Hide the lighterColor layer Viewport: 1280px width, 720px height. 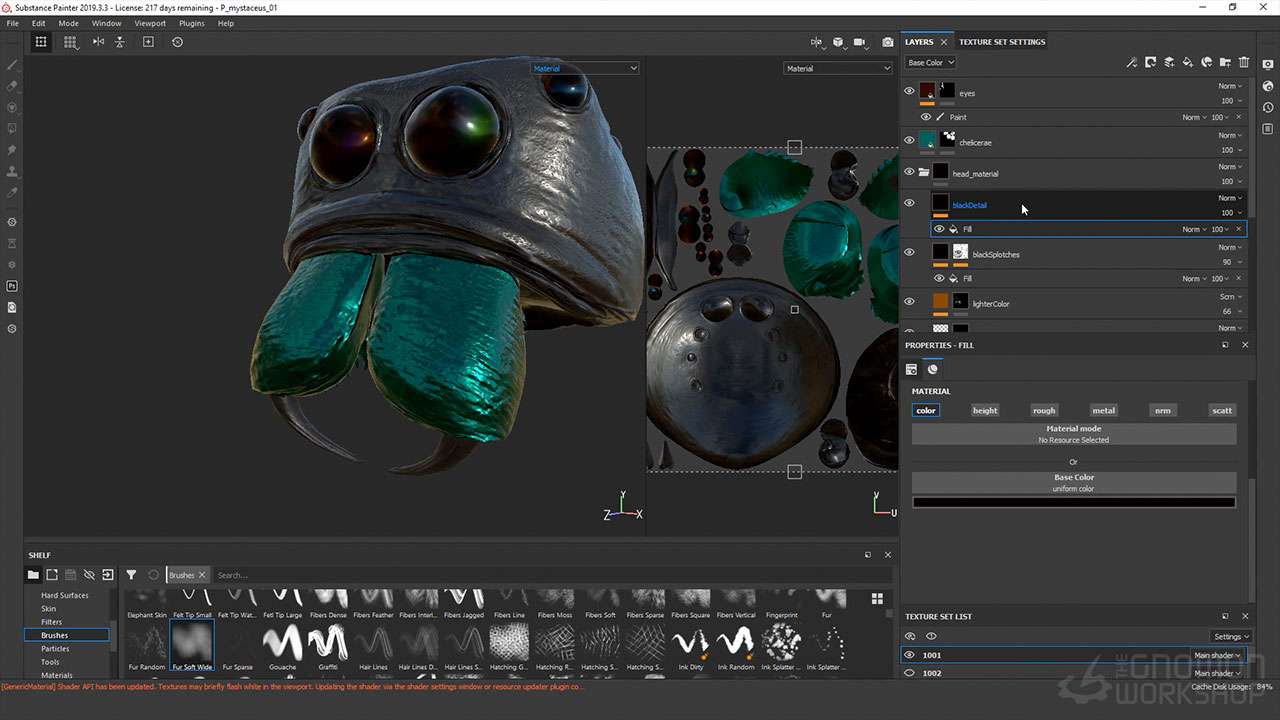(x=909, y=301)
